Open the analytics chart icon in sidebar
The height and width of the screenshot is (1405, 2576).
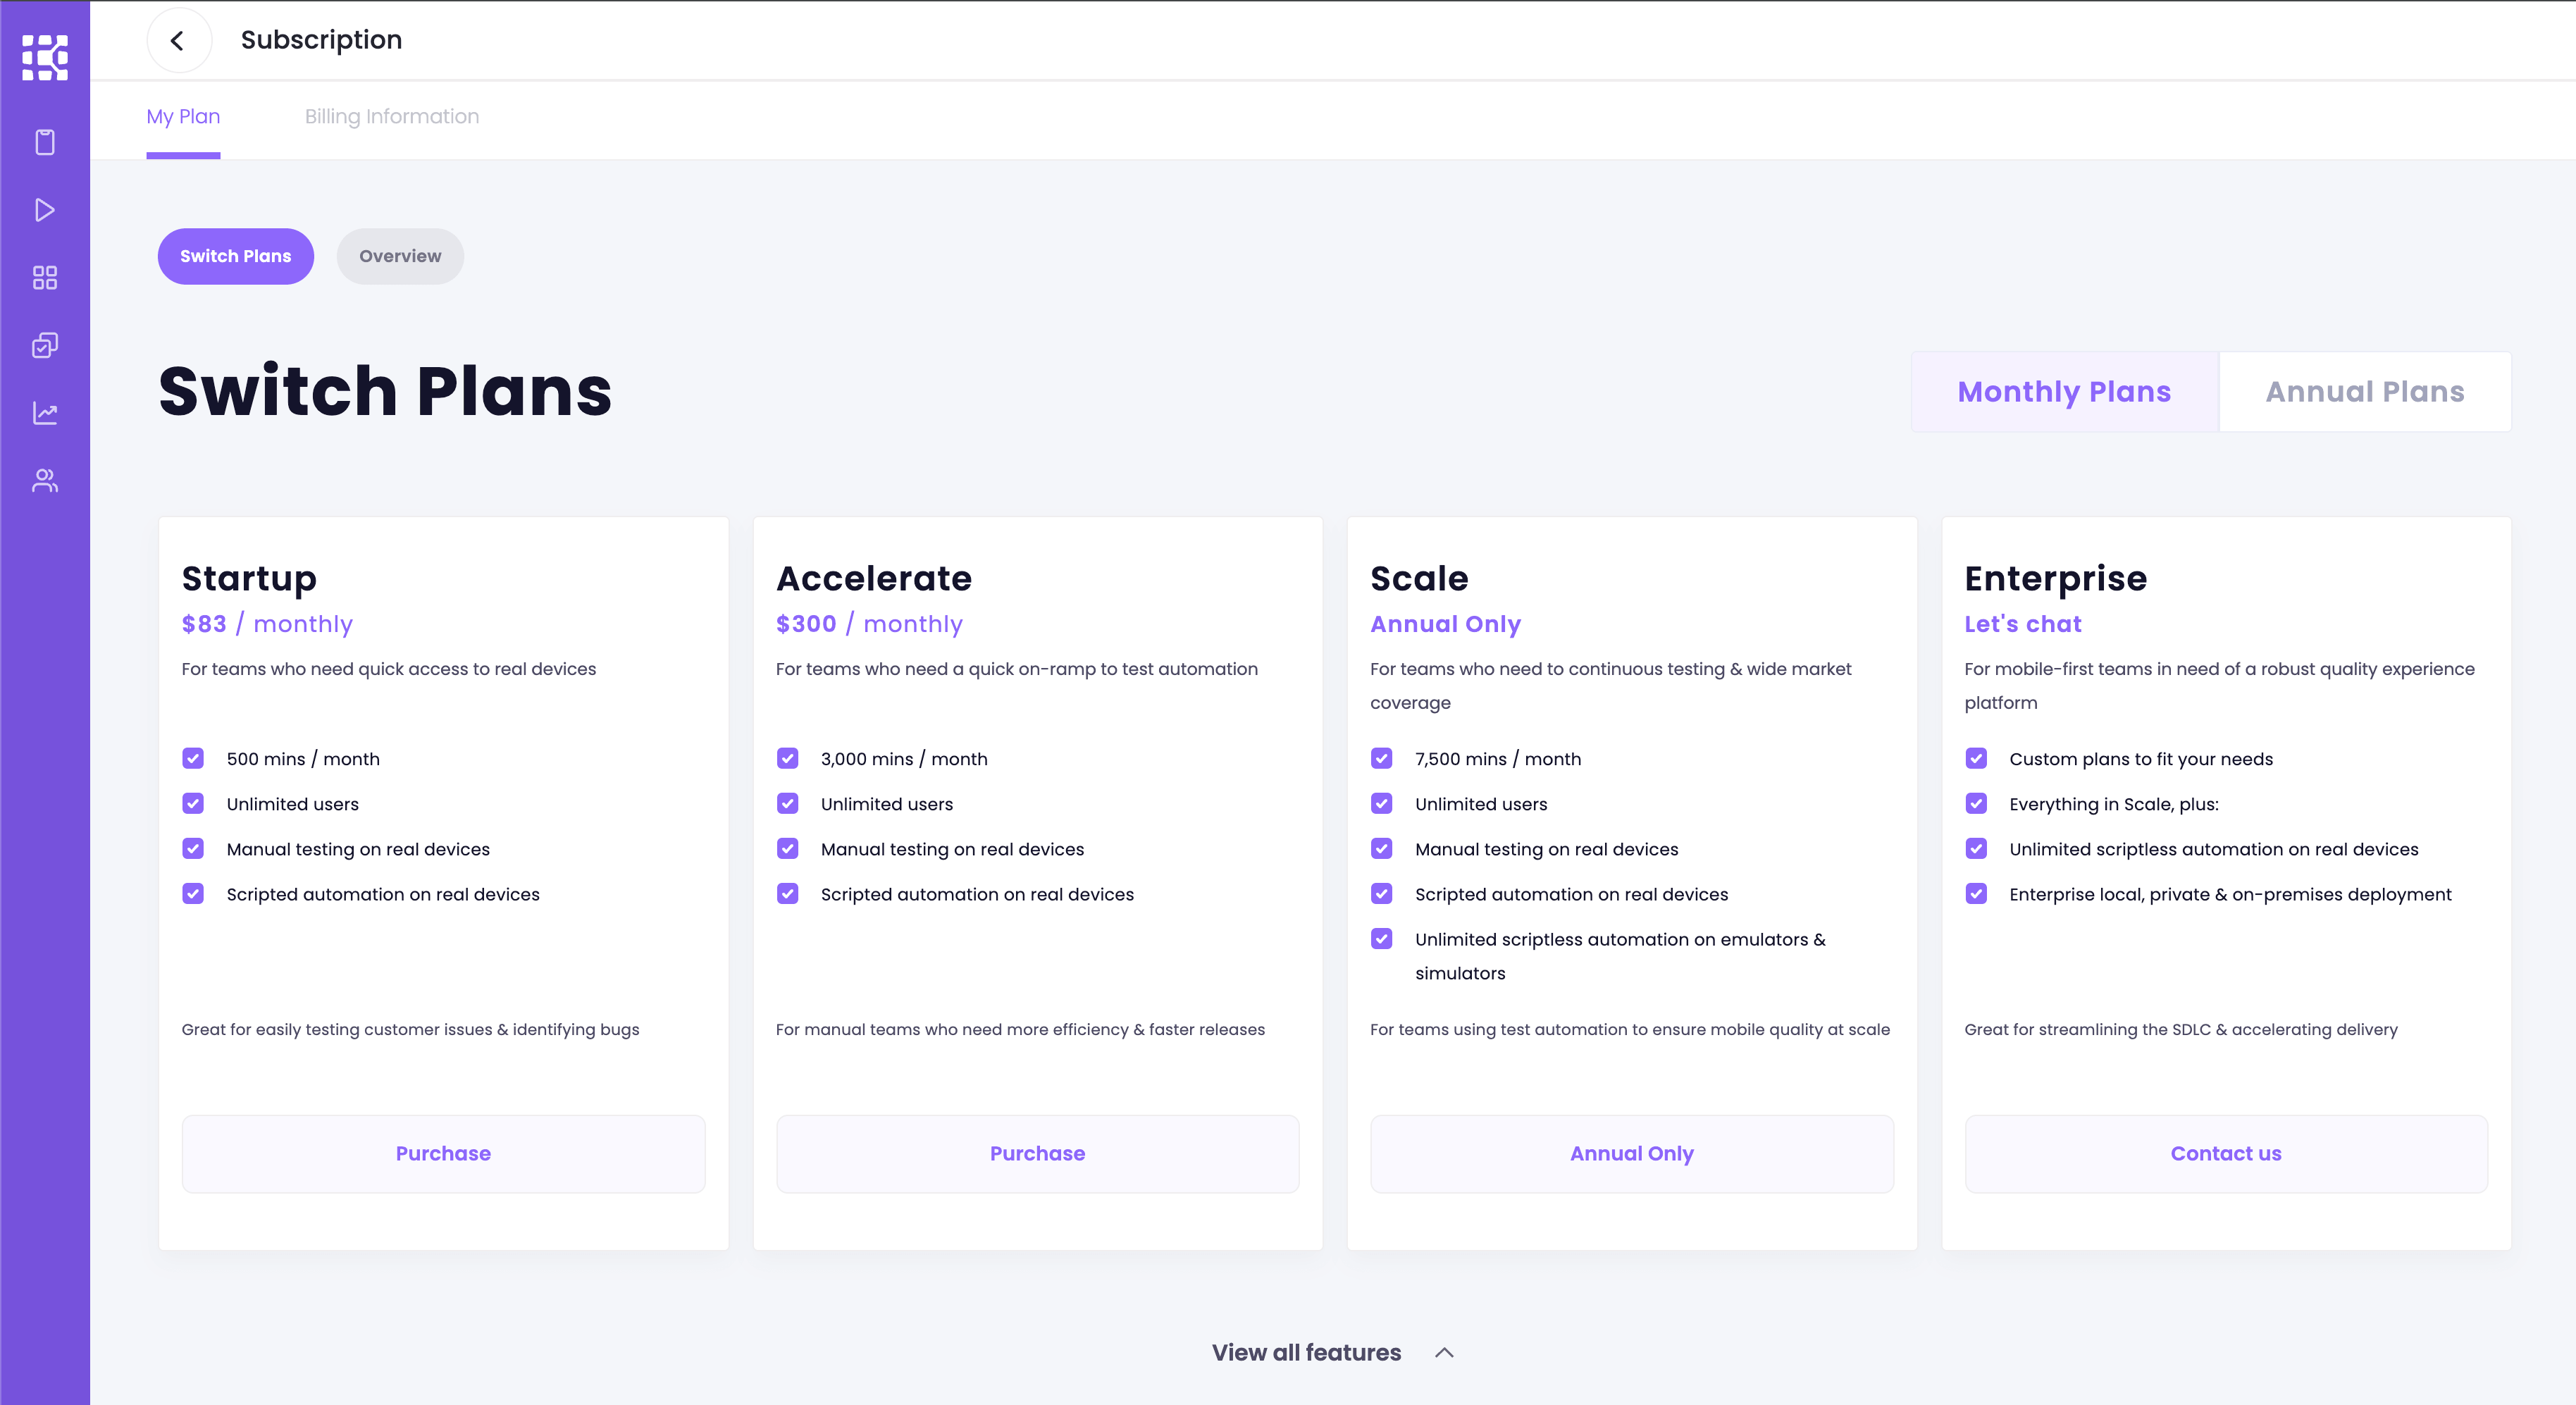click(x=45, y=413)
